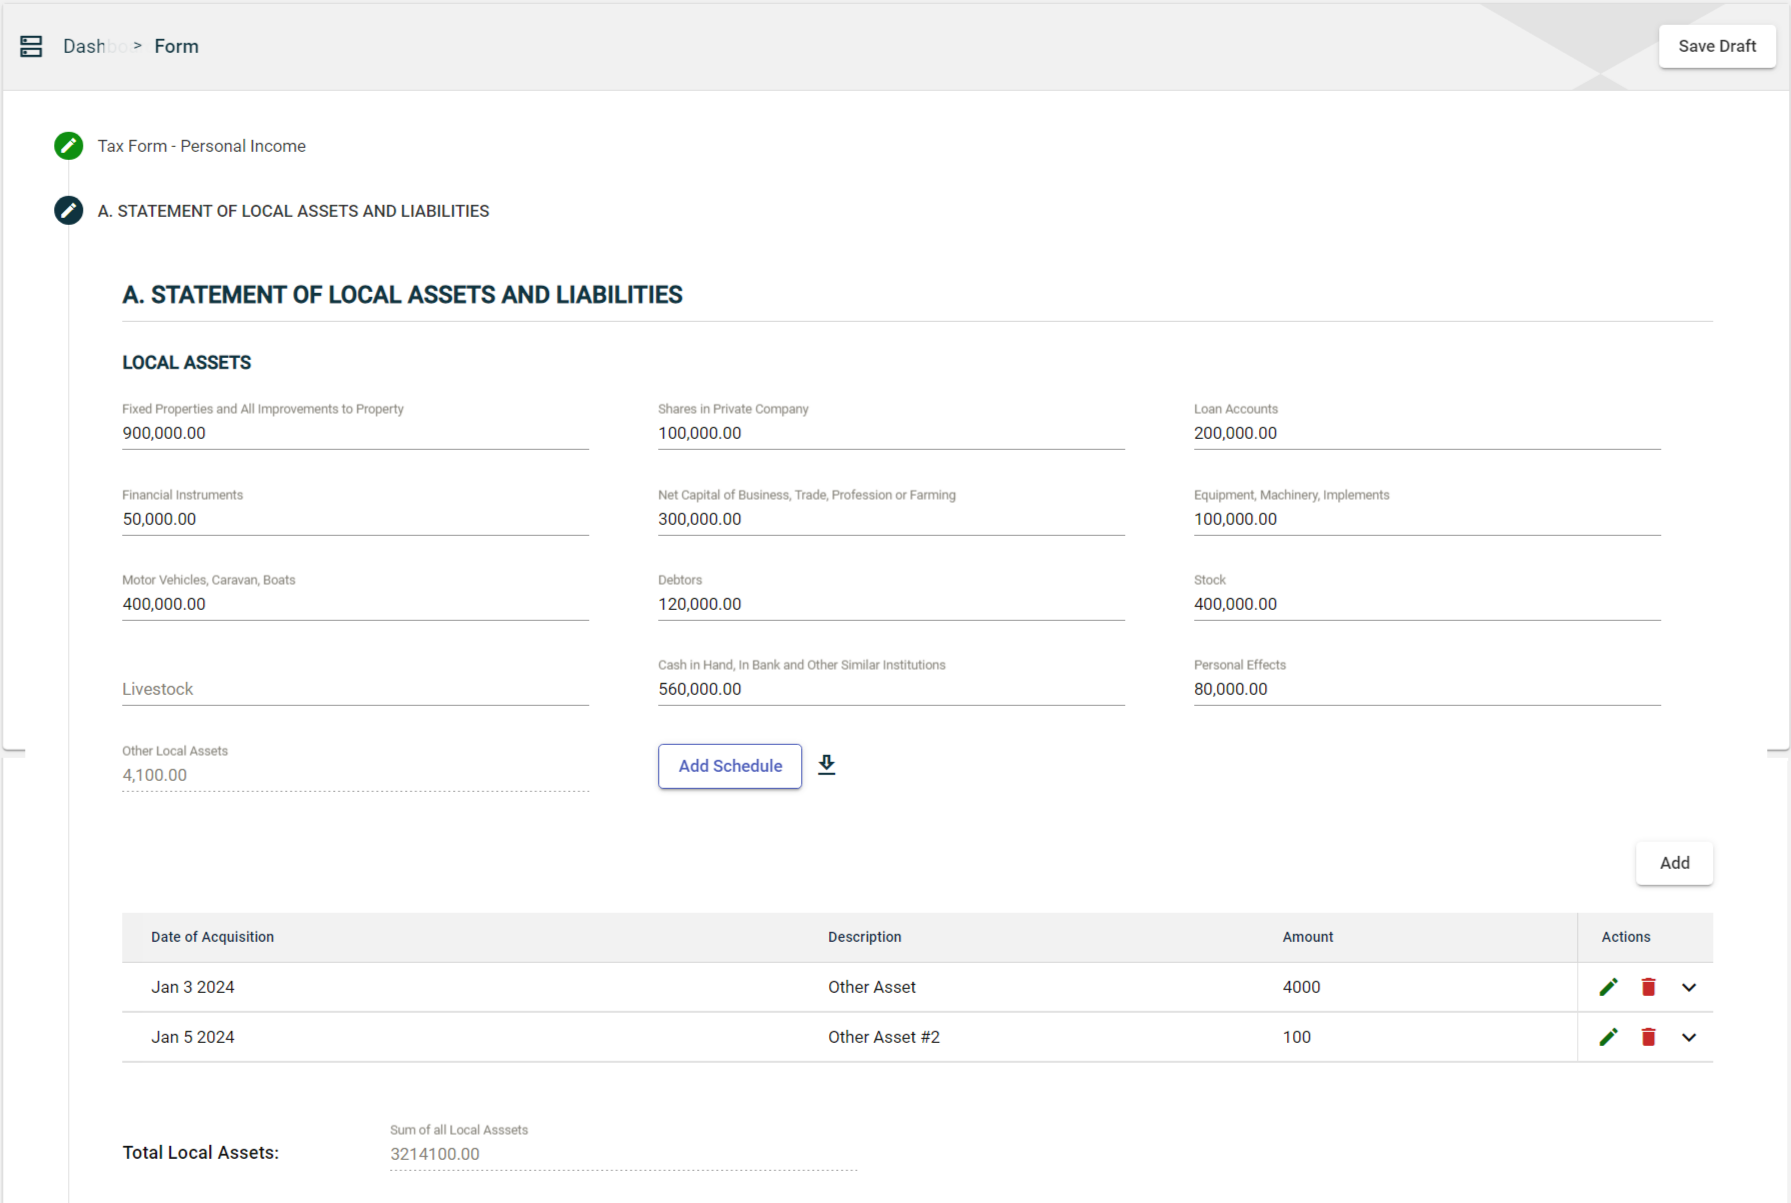The height and width of the screenshot is (1203, 1791).
Task: Click the green pencil step icon for Tax Form
Action: [x=68, y=146]
